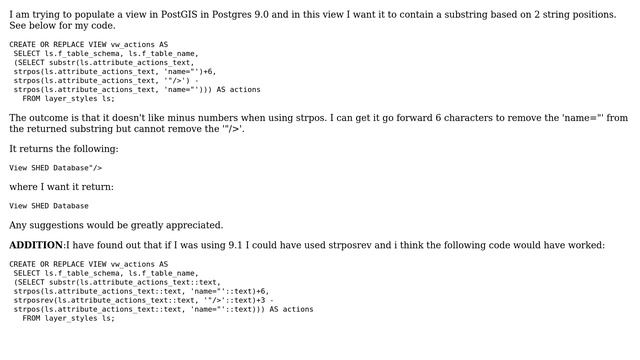Click the paragraph about minus numbers in strpos
640x360 pixels.
(x=318, y=123)
